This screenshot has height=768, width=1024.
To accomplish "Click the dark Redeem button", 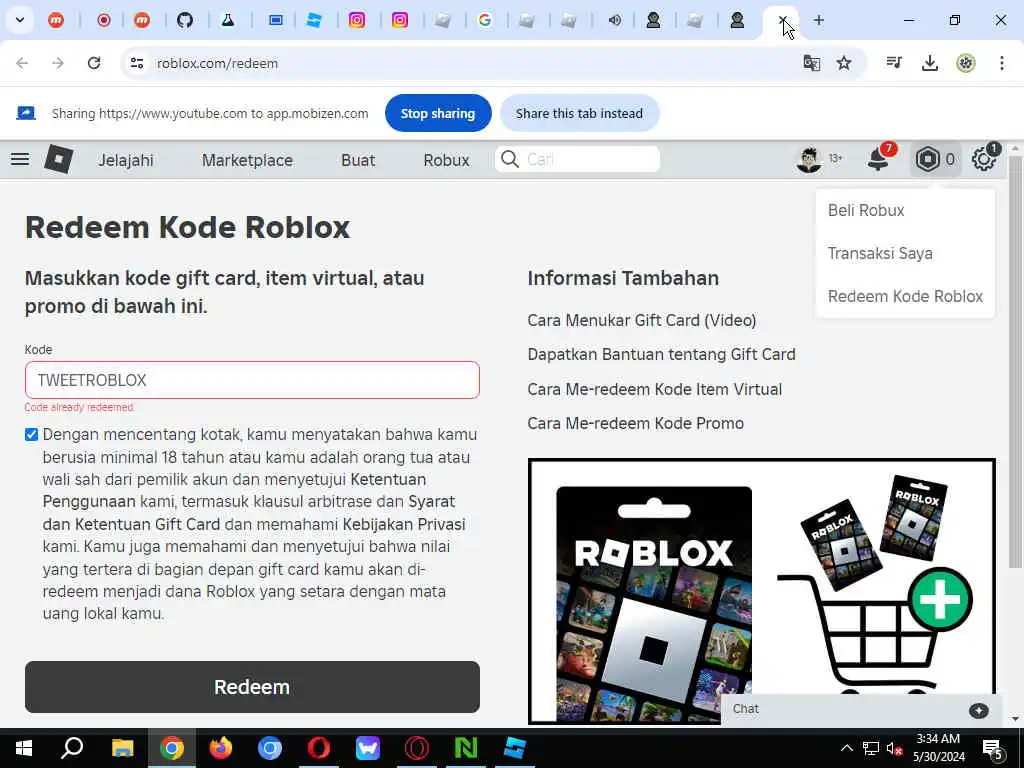I will tap(252, 687).
